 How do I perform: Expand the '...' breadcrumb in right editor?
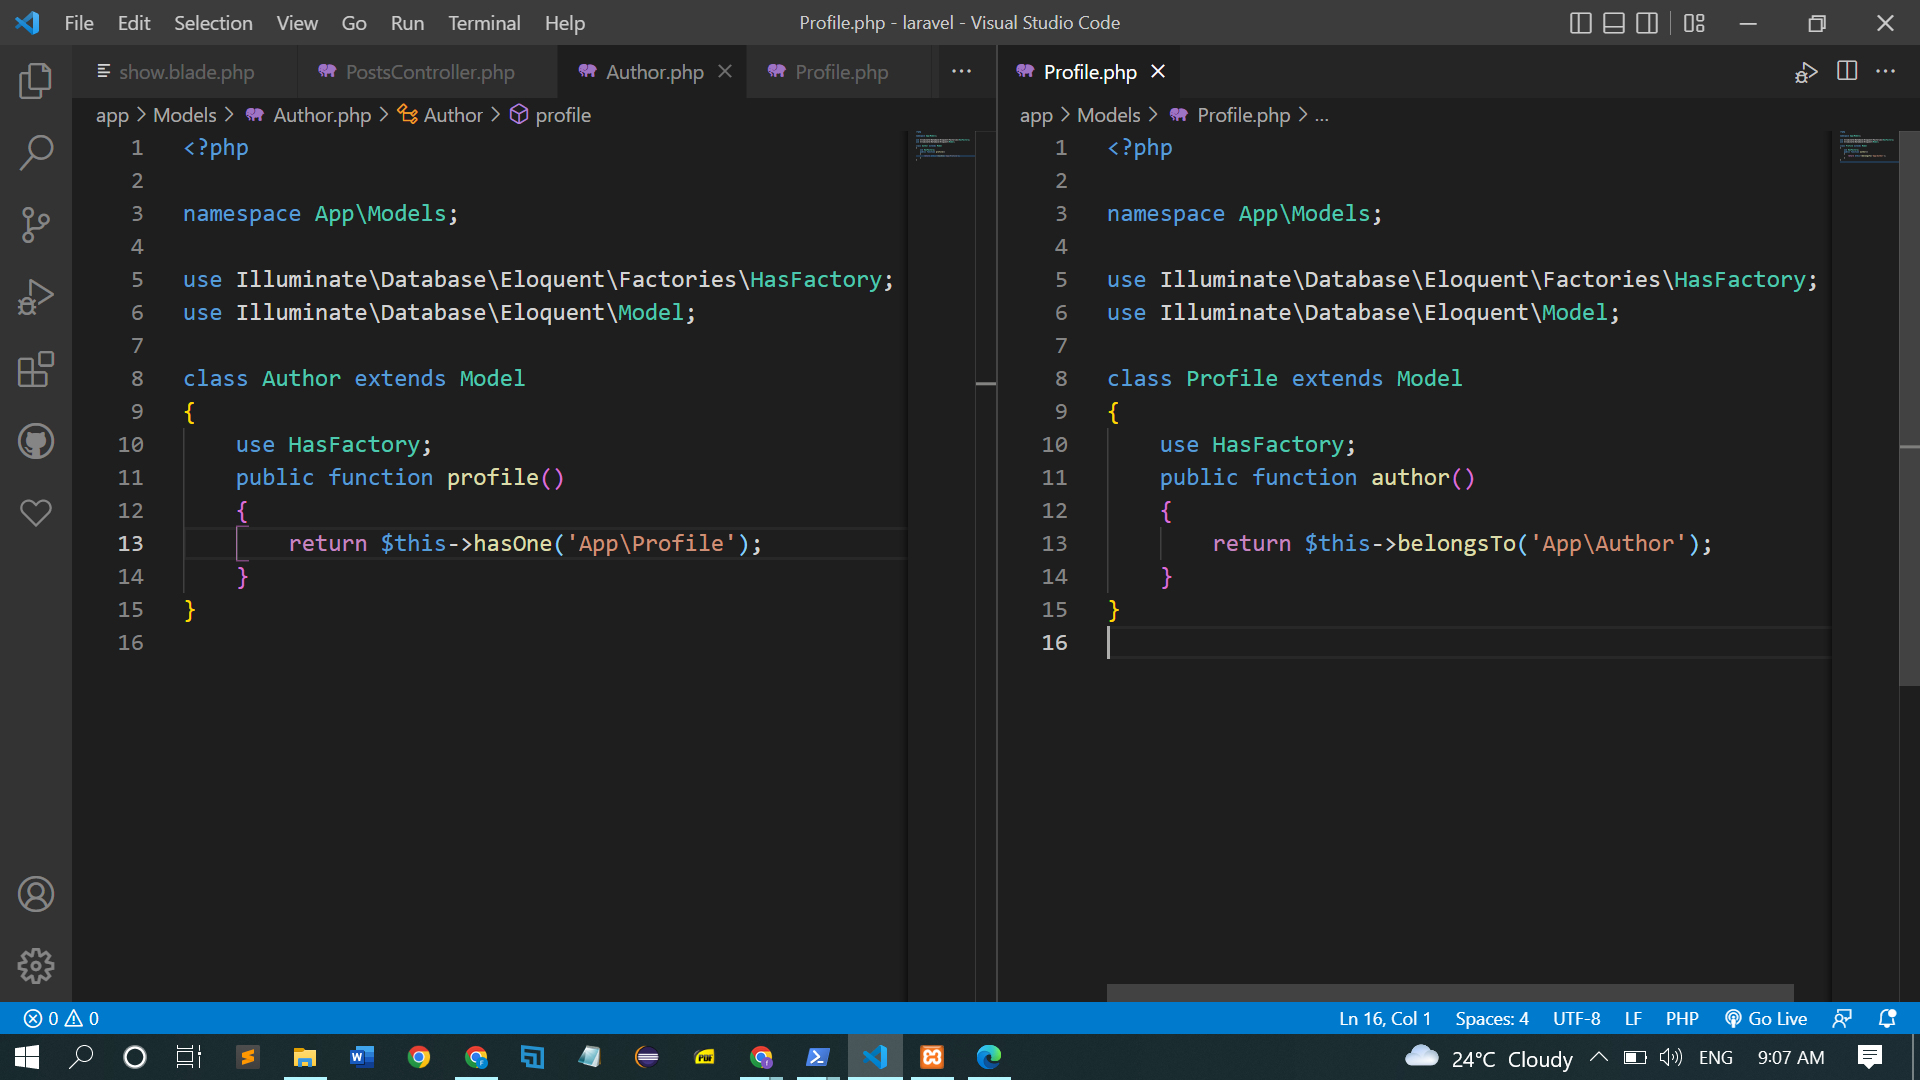point(1322,115)
